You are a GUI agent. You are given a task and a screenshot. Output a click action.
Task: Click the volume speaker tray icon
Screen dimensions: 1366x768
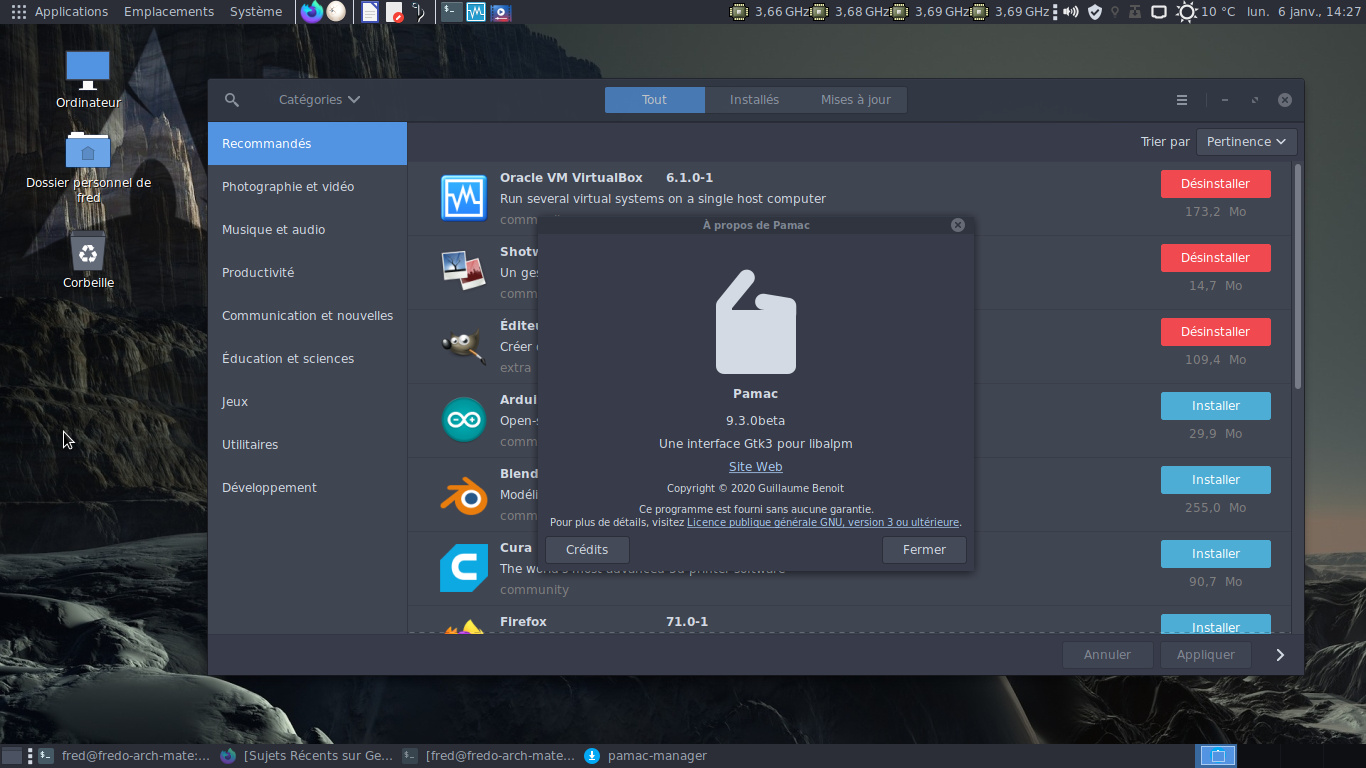pos(1071,12)
